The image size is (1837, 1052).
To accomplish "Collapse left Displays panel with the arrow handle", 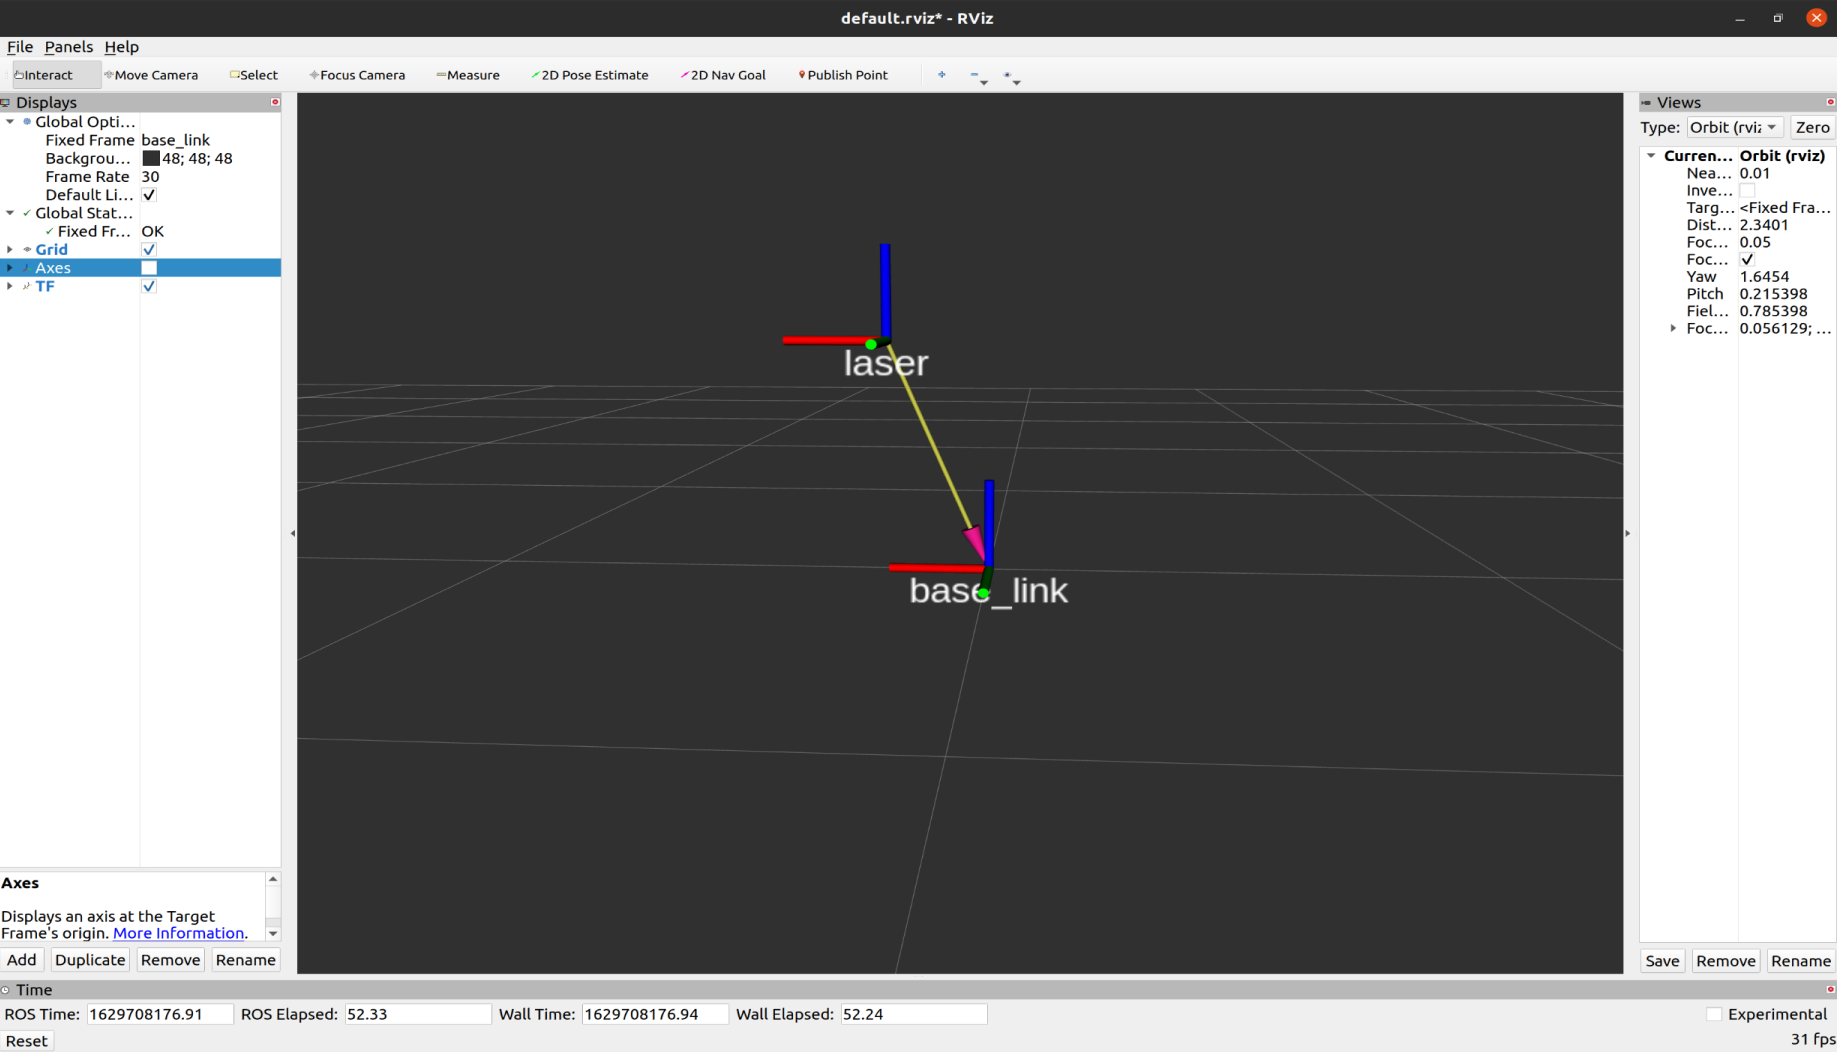I will (292, 533).
